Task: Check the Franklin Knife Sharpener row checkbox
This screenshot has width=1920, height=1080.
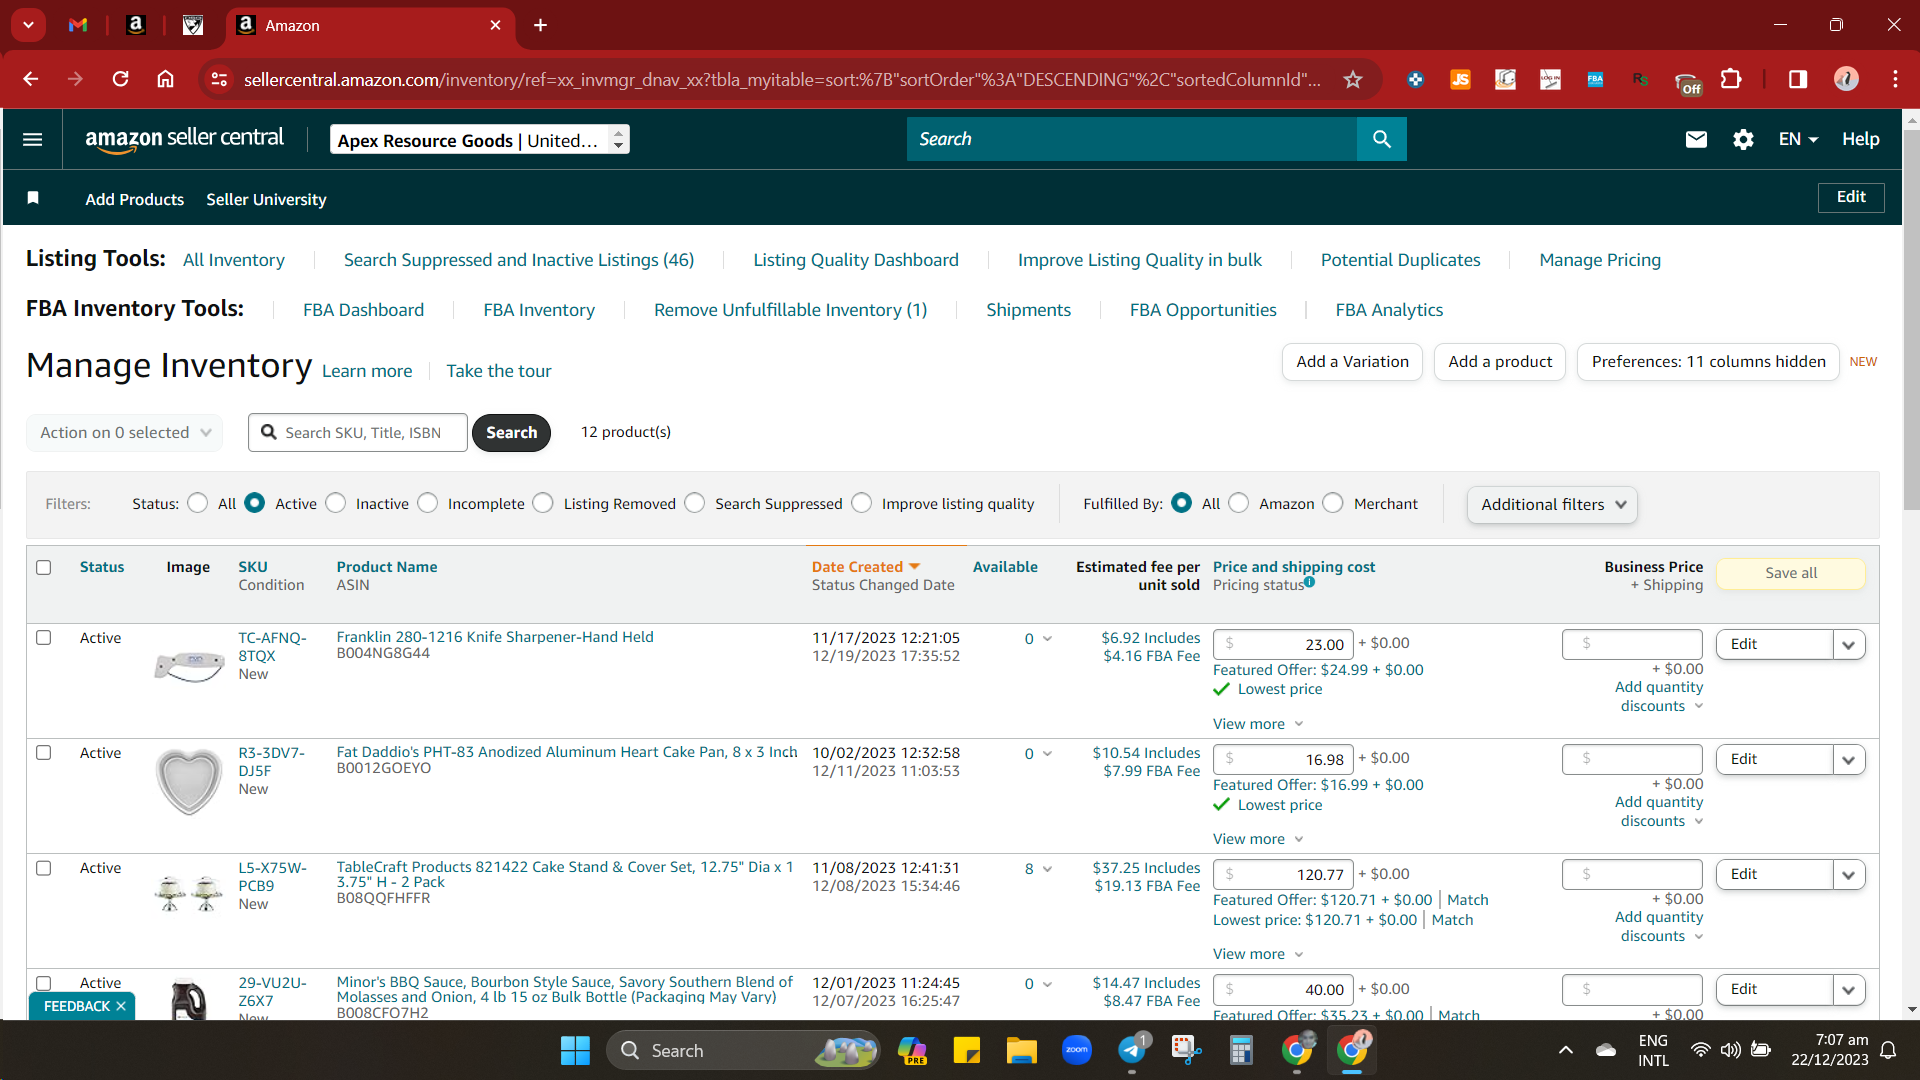Action: click(44, 637)
